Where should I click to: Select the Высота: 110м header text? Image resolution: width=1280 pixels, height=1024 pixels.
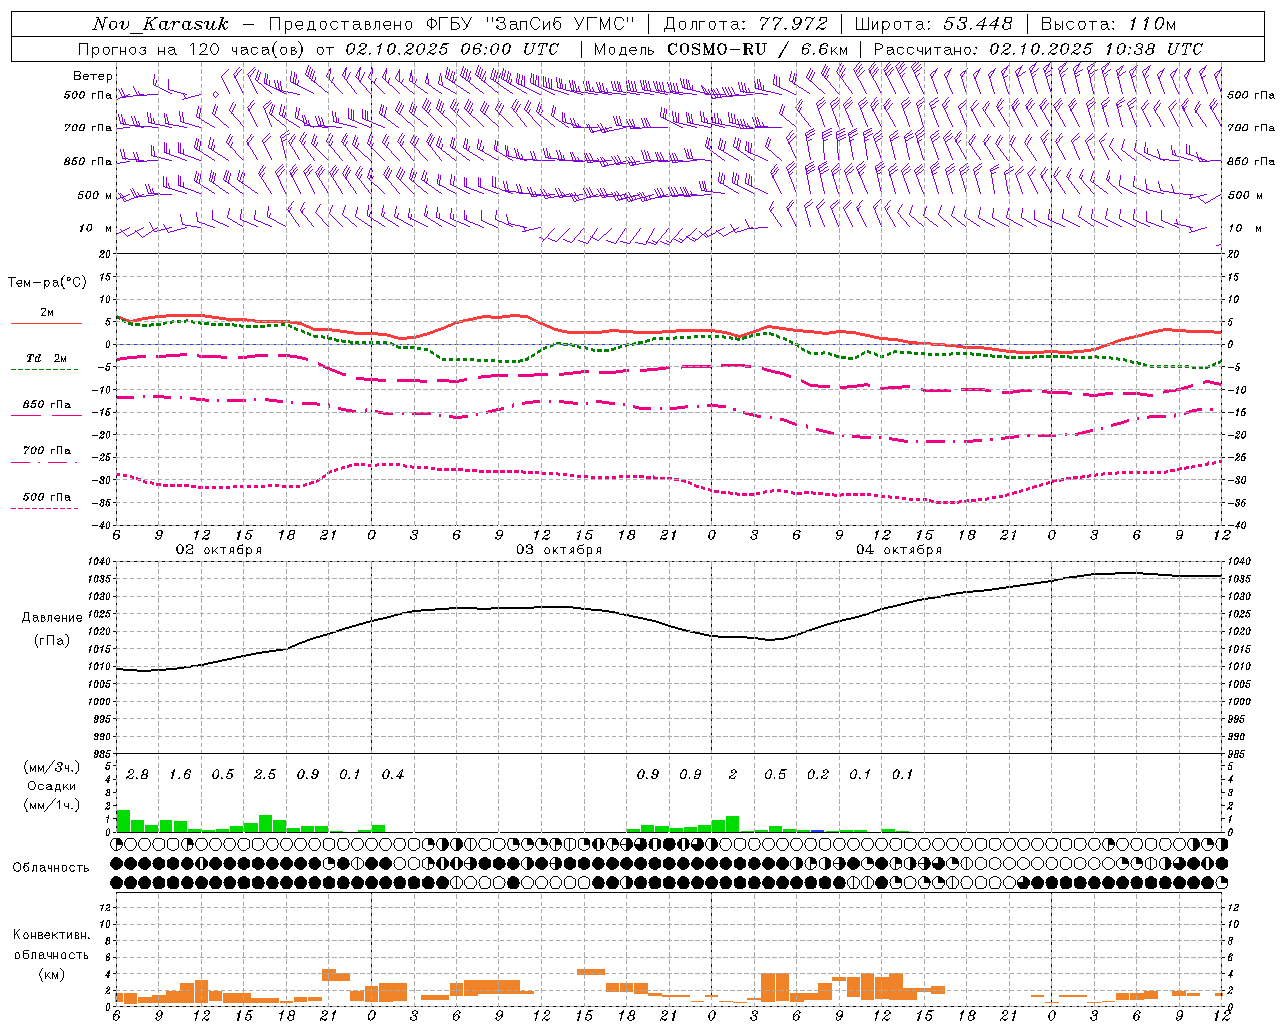(x=1108, y=24)
